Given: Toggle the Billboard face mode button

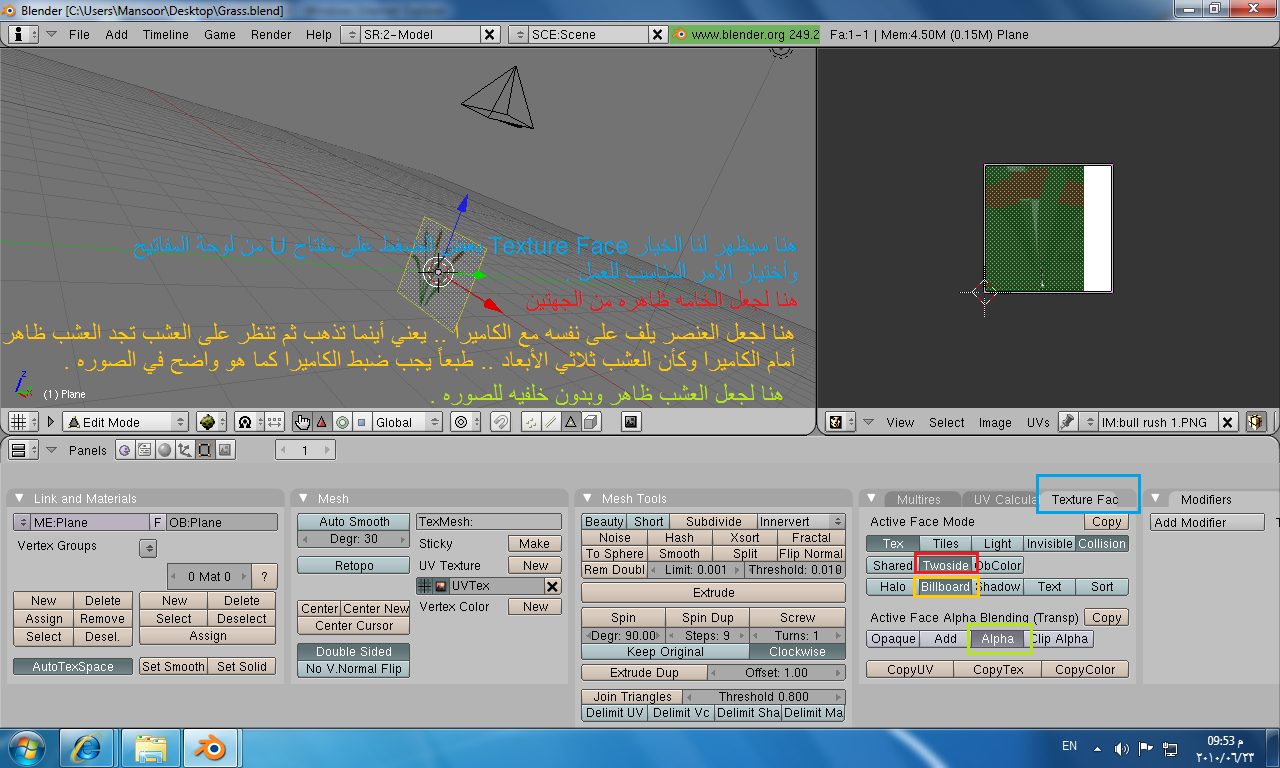Looking at the screenshot, I should (x=945, y=586).
